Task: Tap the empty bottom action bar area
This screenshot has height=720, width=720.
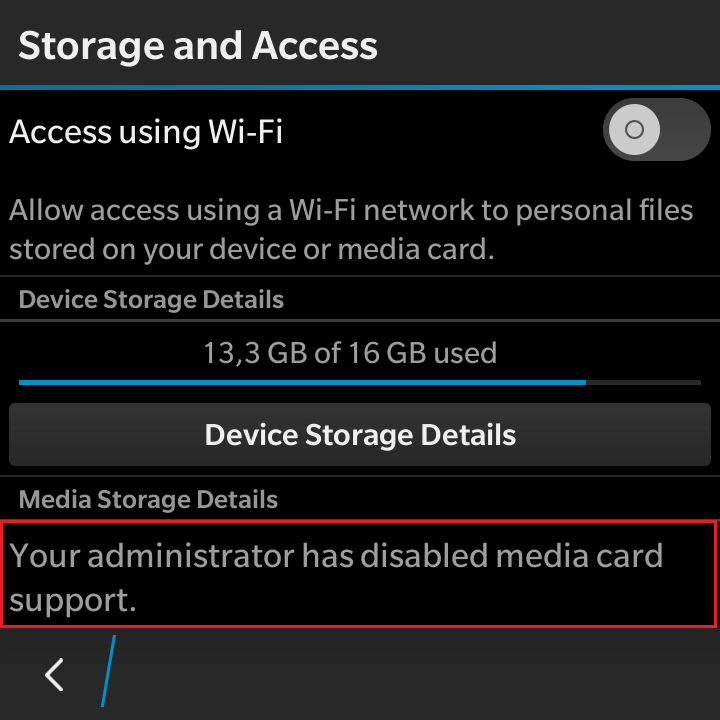Action: pyautogui.click(x=413, y=674)
